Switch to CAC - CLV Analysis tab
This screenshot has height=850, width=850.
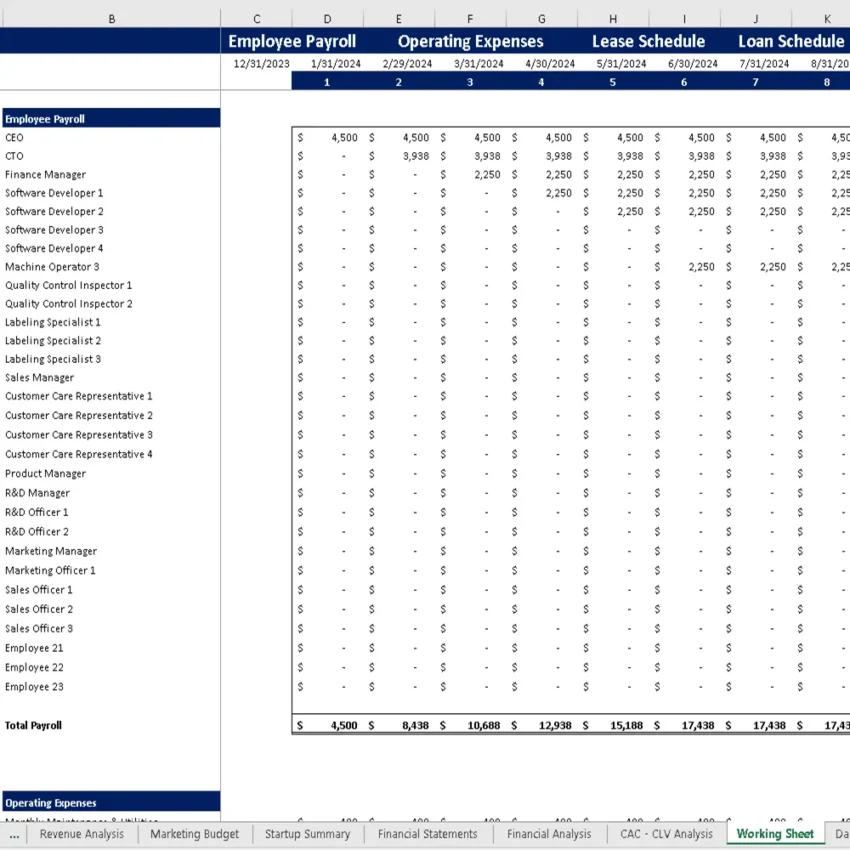pyautogui.click(x=666, y=834)
